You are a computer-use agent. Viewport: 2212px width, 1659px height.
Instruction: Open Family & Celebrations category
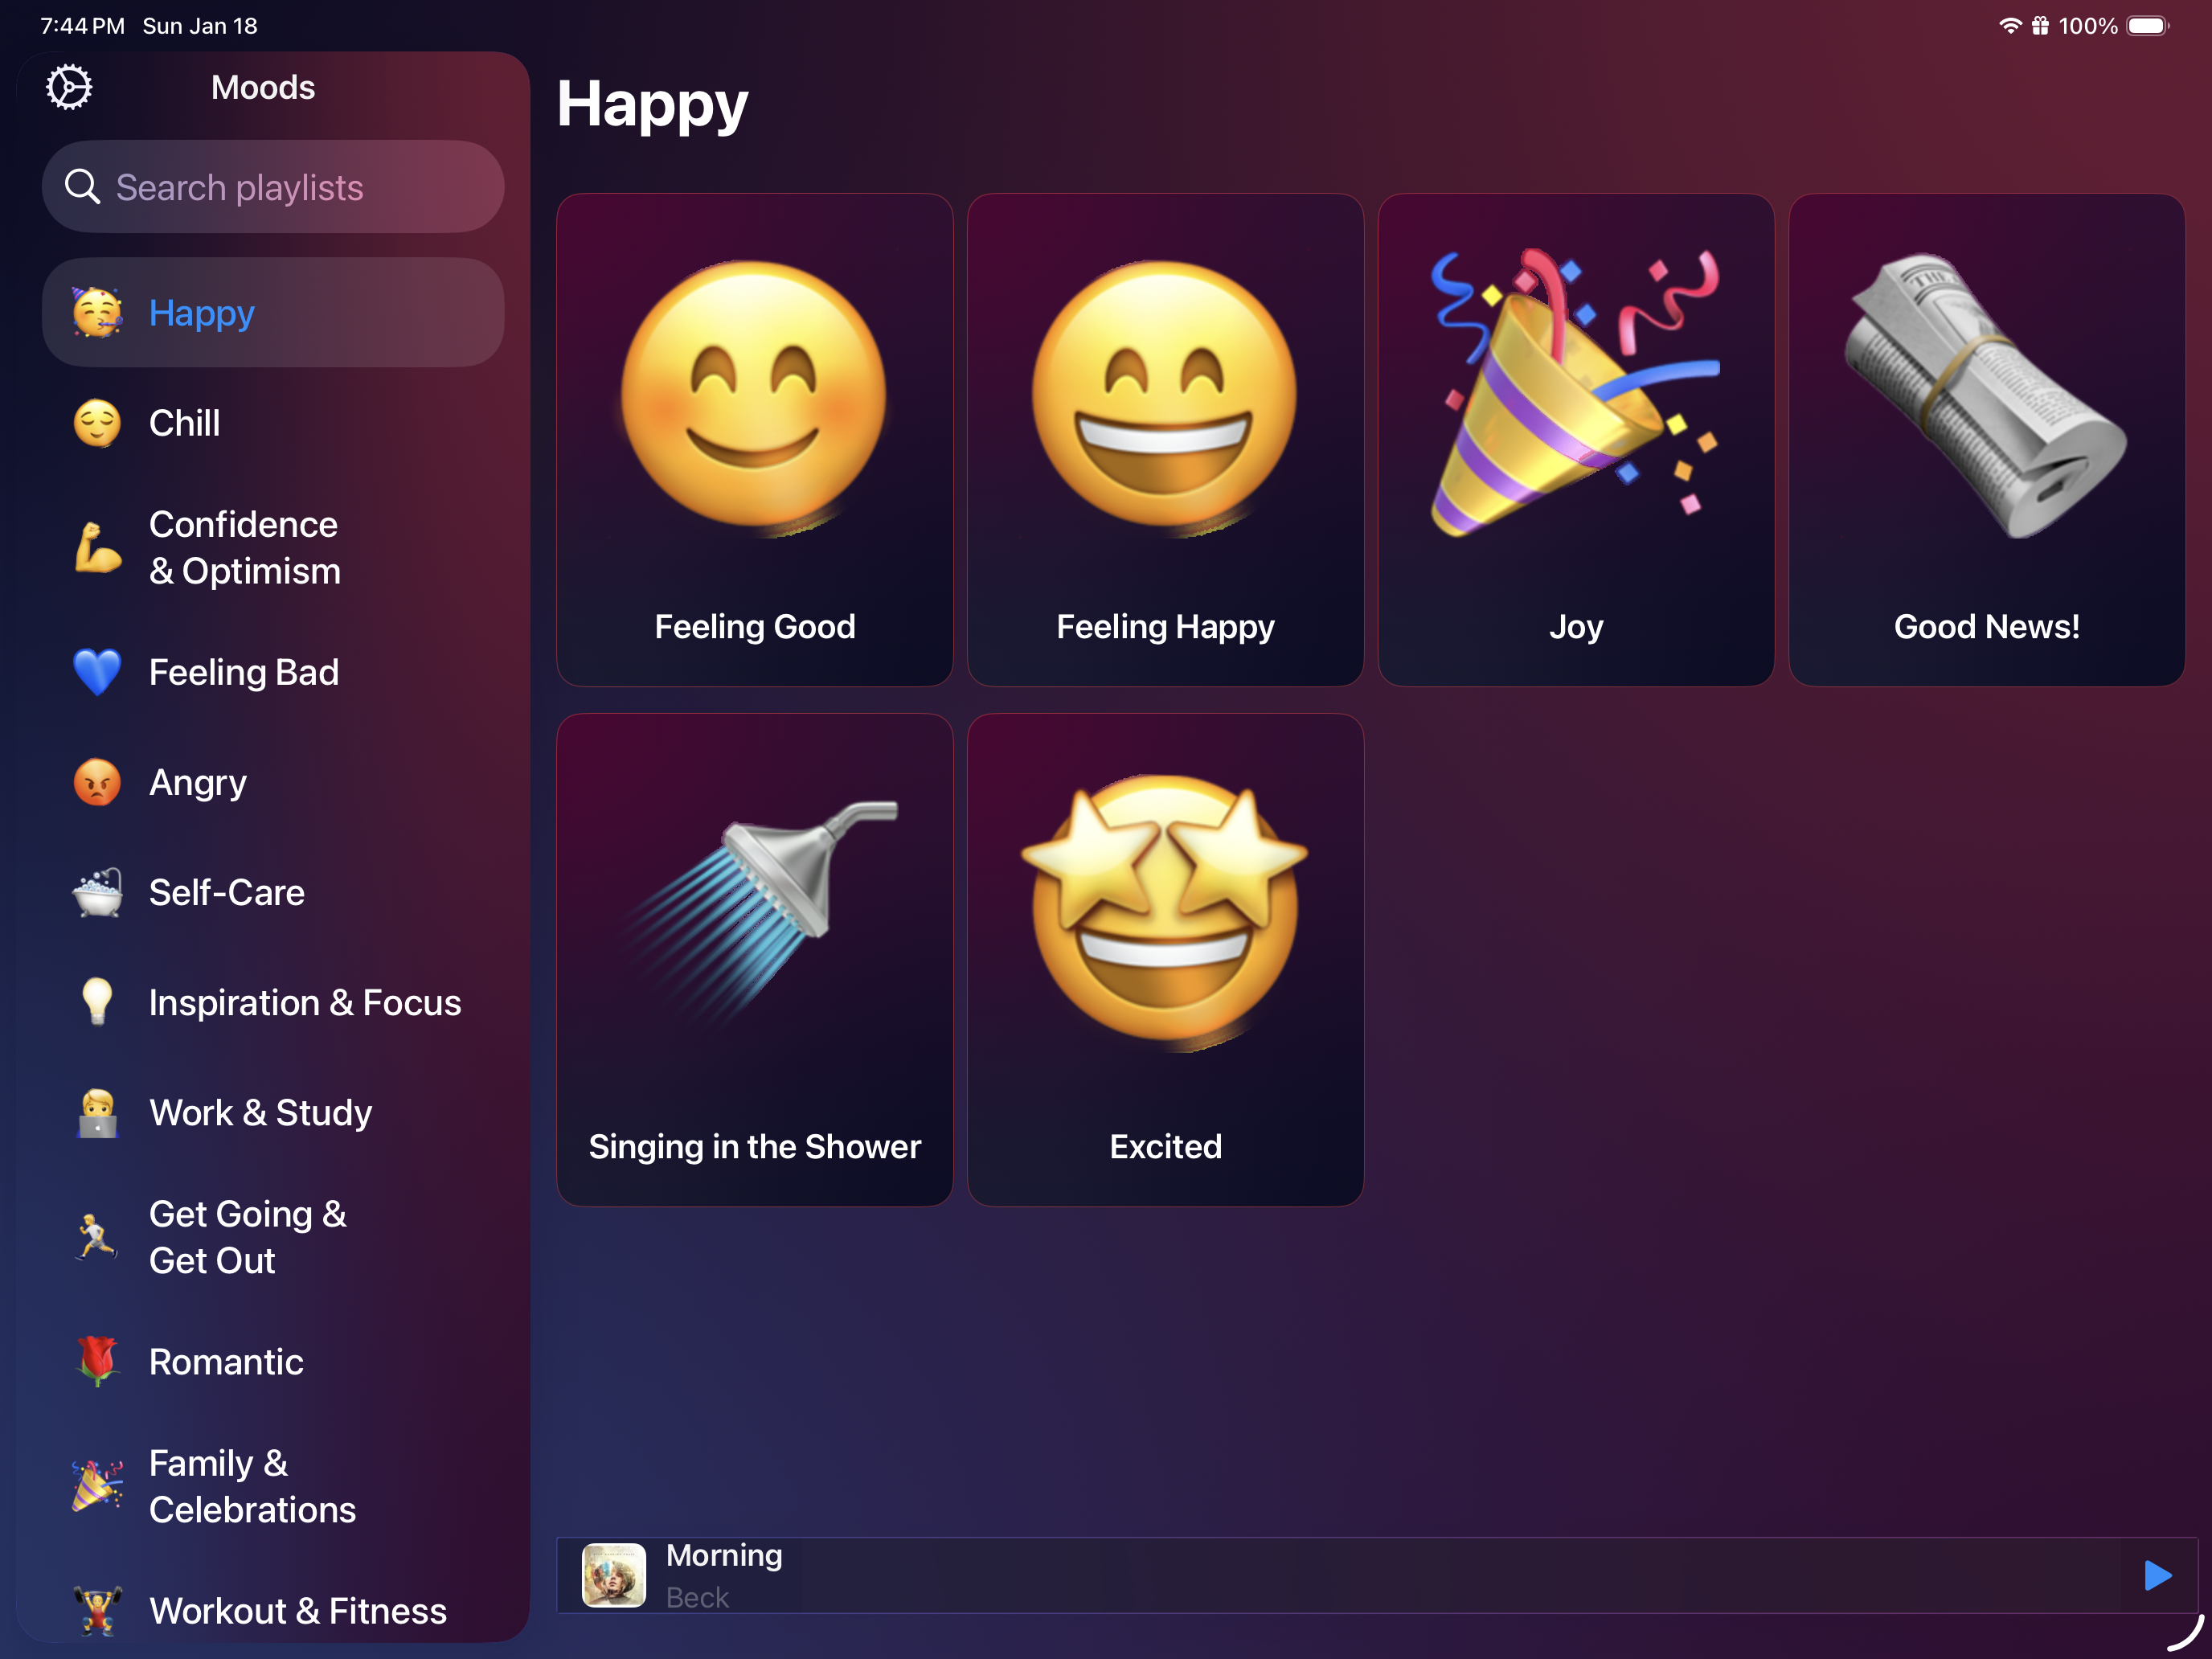(x=252, y=1486)
